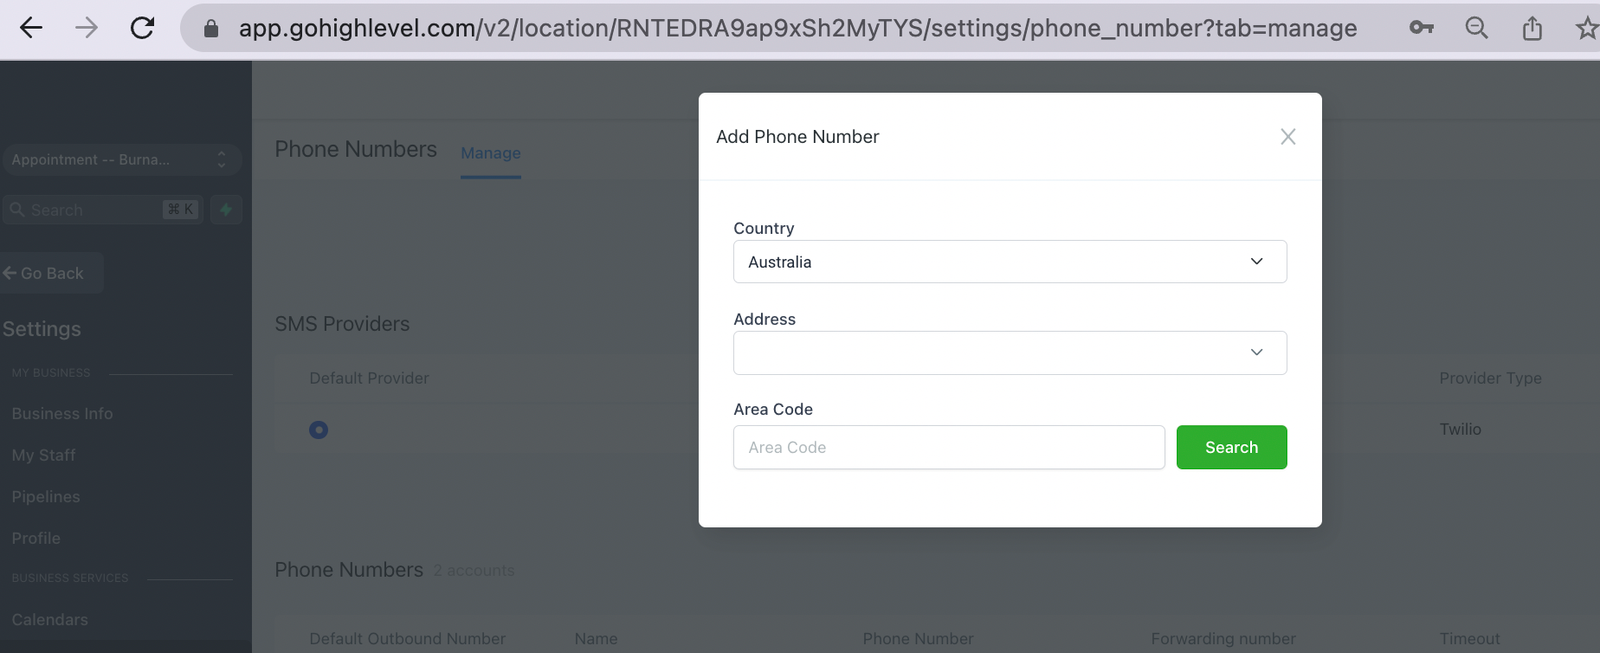The height and width of the screenshot is (653, 1600).
Task: Click the zoom magnifier icon in address bar
Action: coord(1476,28)
